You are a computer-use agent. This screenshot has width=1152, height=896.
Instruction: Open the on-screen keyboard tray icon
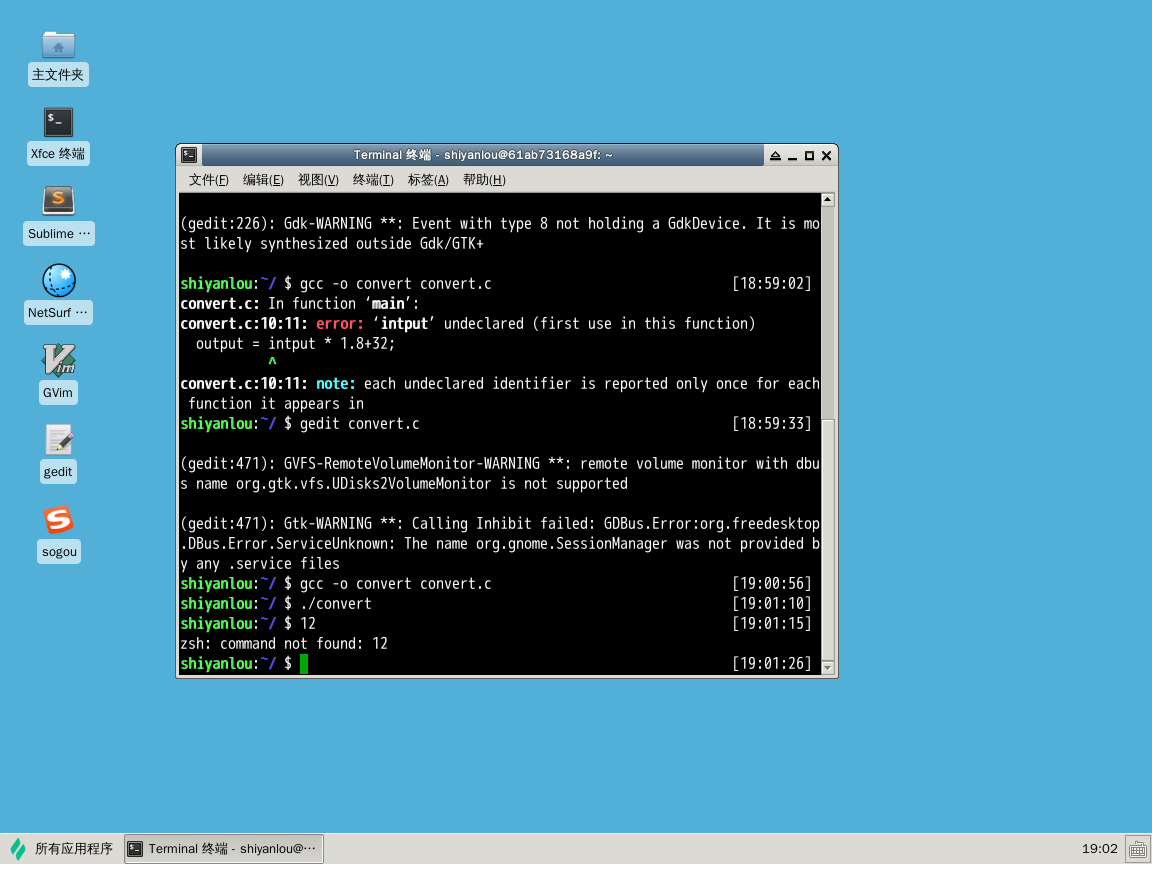point(1137,849)
